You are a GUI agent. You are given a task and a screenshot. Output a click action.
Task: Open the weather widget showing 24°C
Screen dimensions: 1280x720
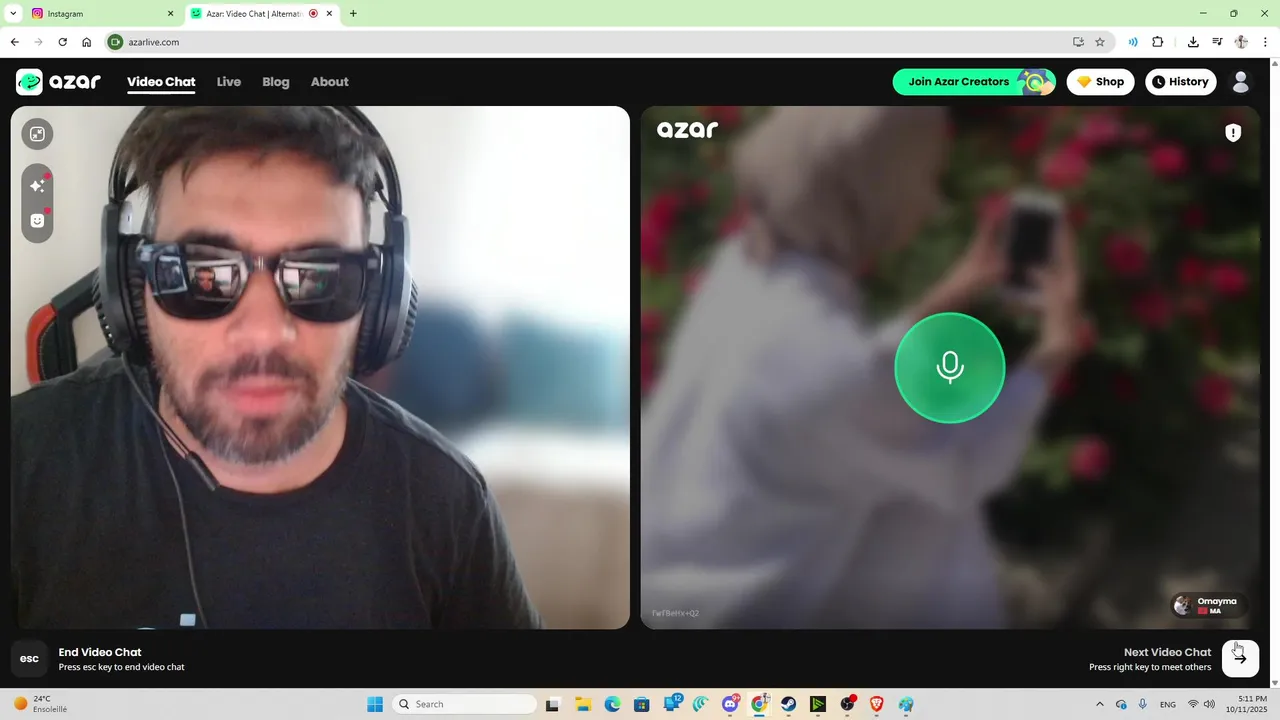40,704
